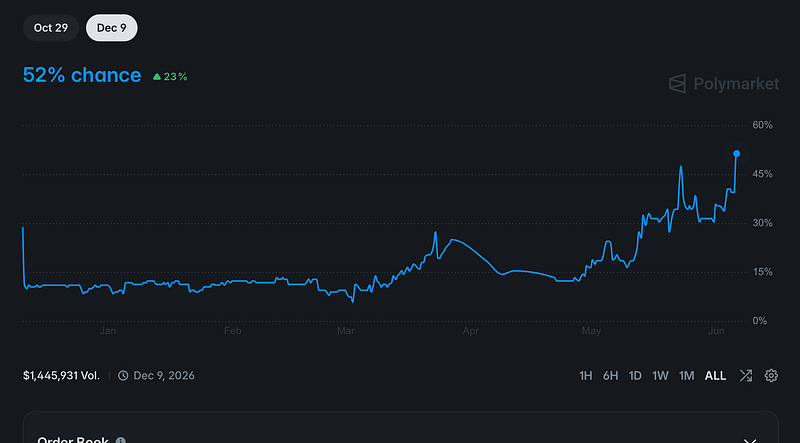
Task: Switch chart range to ALL
Action: [715, 376]
